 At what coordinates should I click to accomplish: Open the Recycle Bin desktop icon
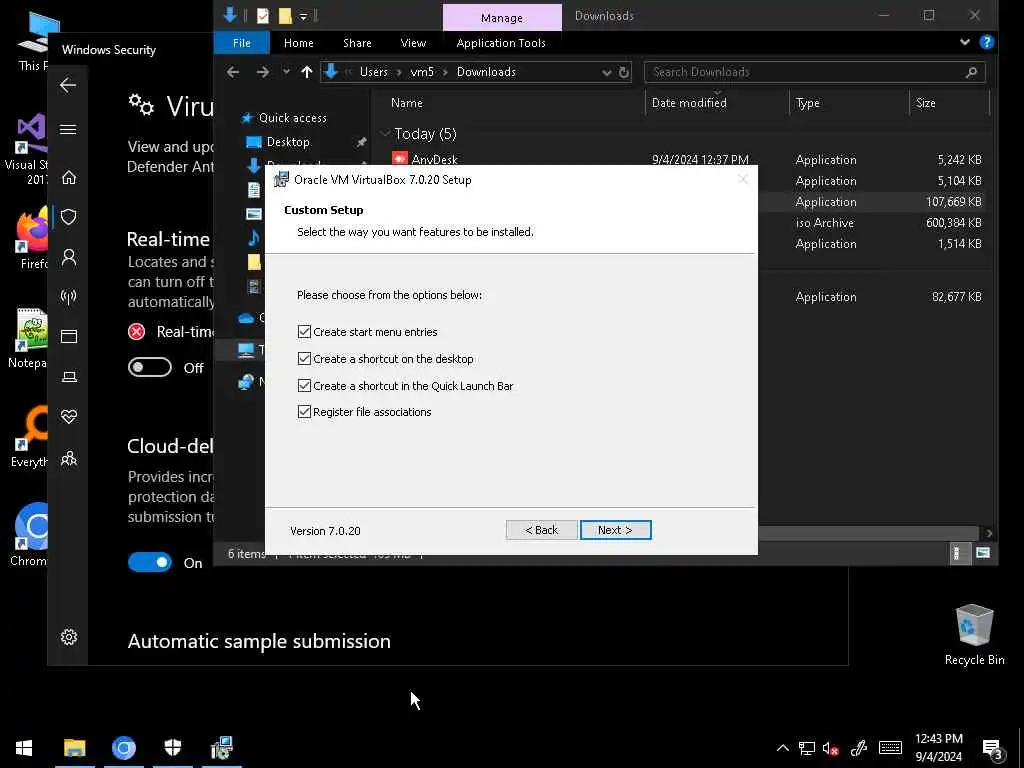[974, 633]
